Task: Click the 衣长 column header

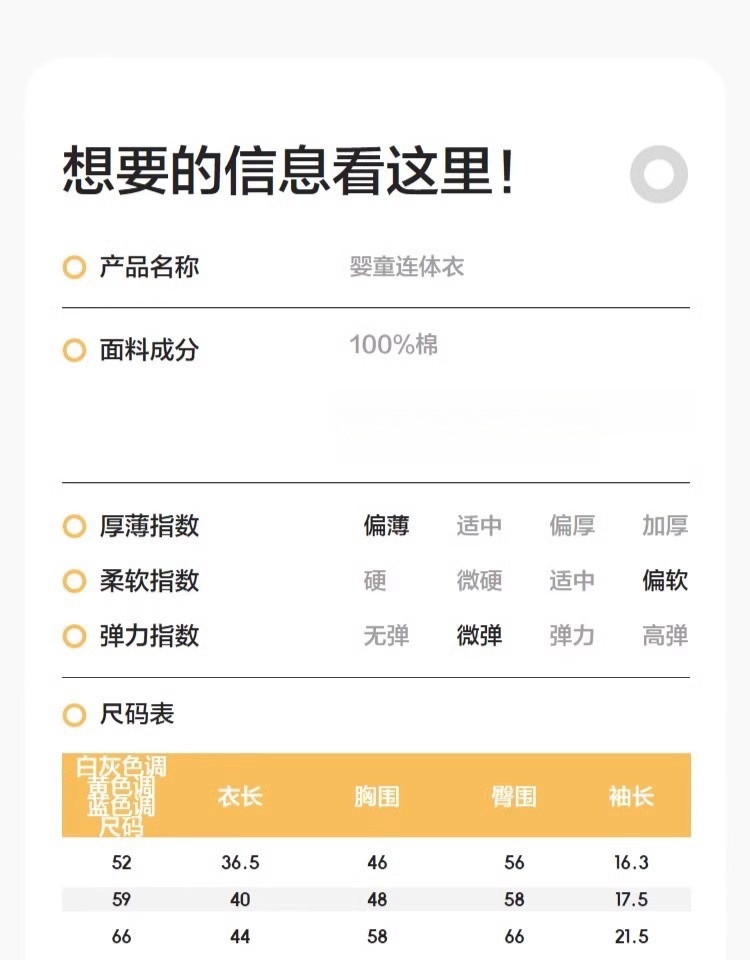Action: (240, 796)
